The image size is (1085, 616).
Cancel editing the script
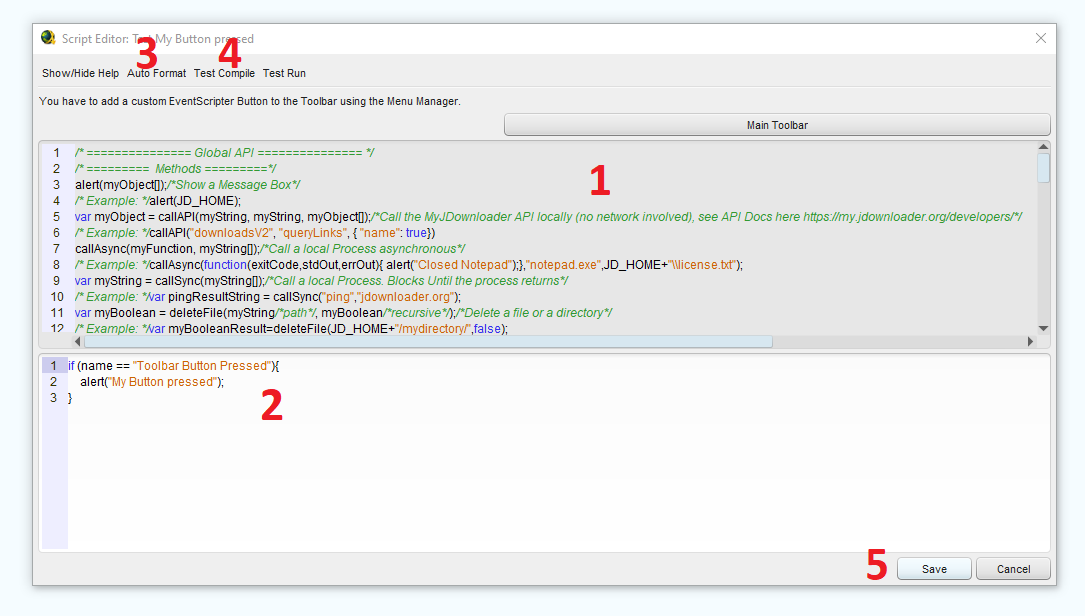pos(1013,569)
